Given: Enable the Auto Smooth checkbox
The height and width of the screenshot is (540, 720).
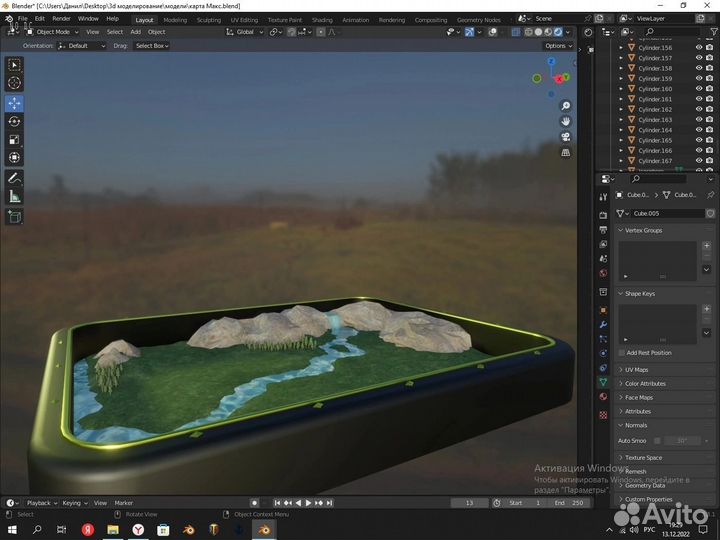Looking at the screenshot, I should coord(657,441).
